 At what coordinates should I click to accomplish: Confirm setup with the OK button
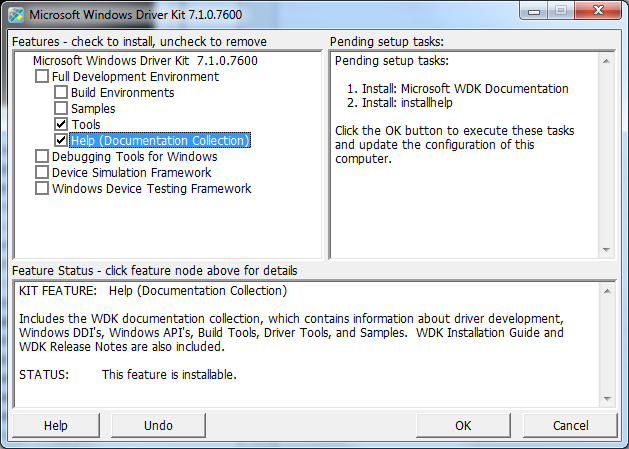[463, 426]
